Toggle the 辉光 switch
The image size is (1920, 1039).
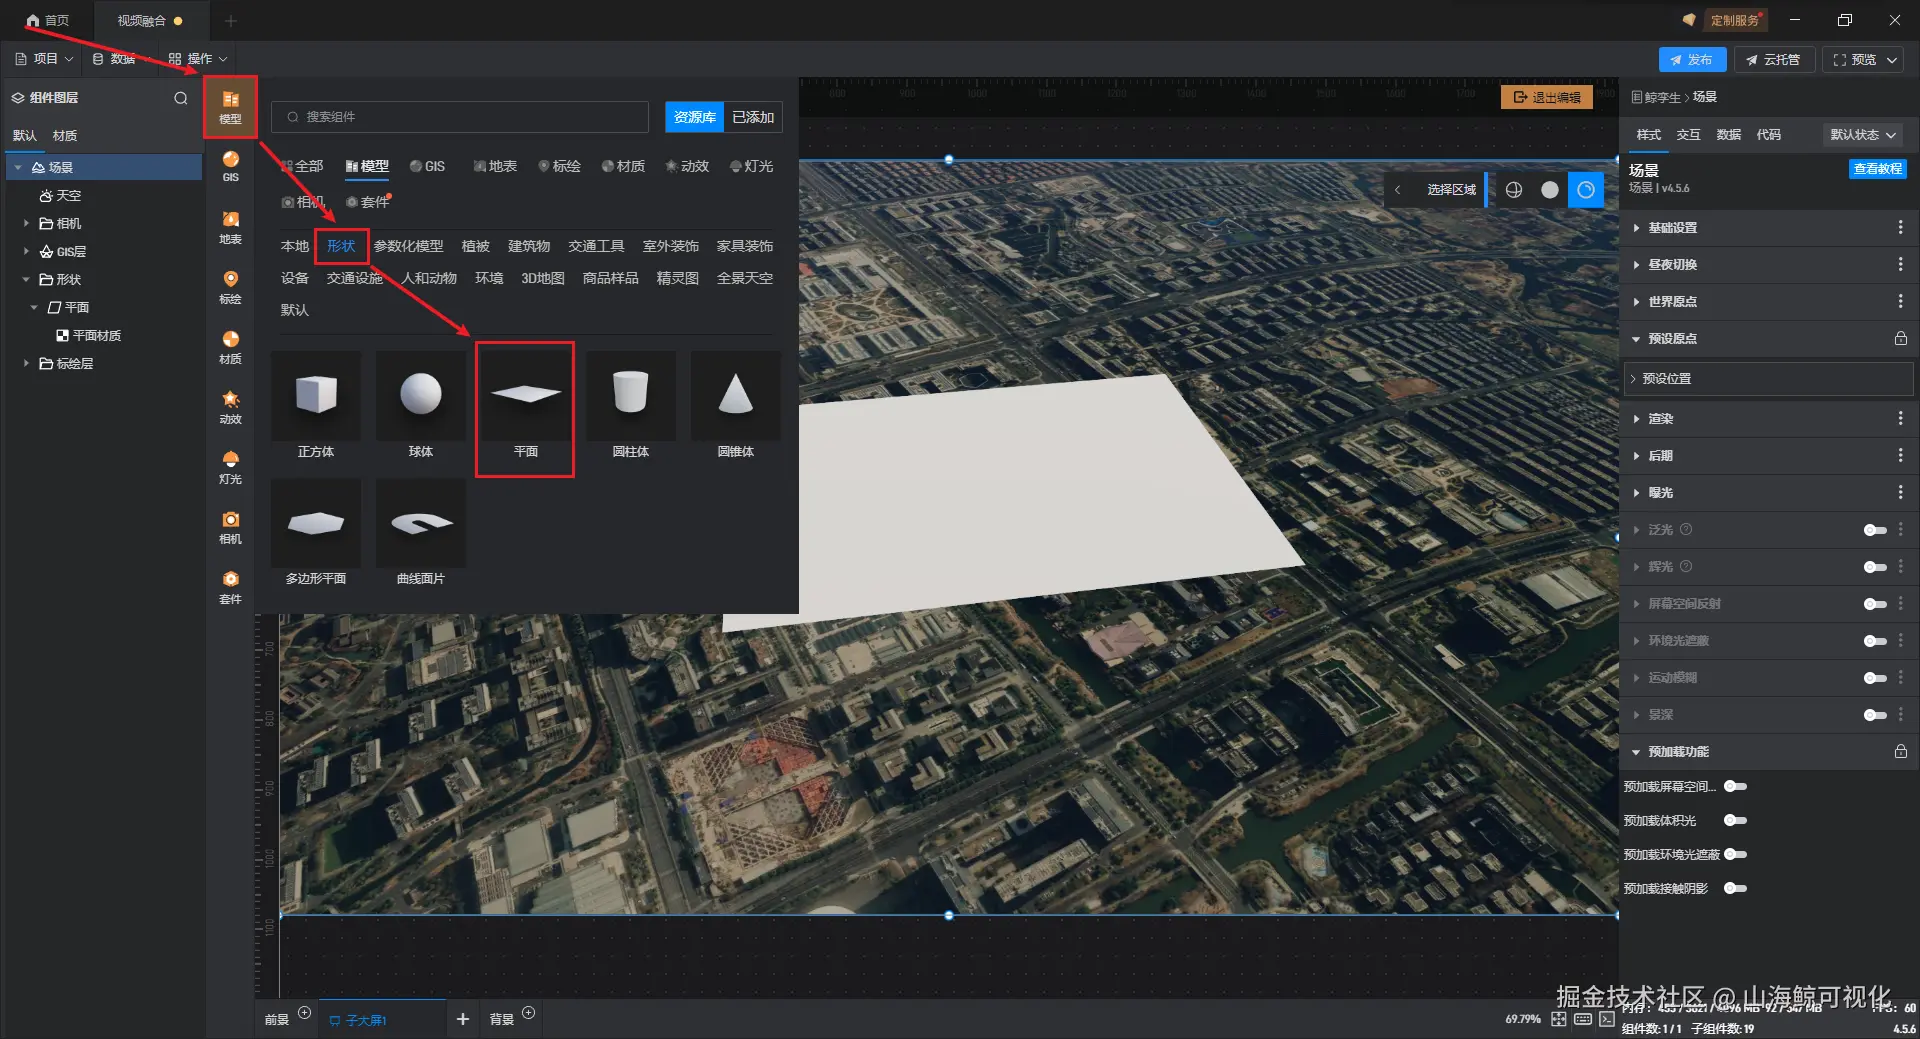(1875, 567)
